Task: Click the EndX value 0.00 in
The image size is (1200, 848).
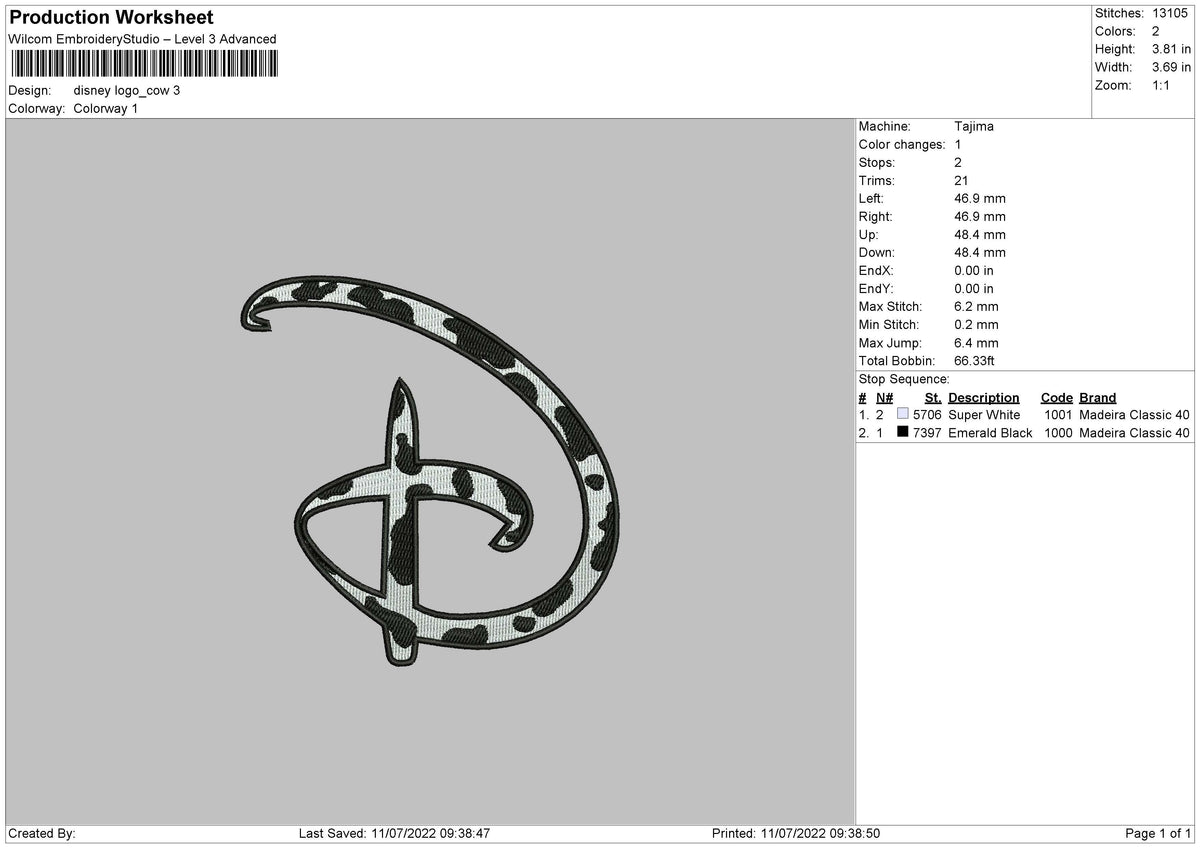Action: pyautogui.click(x=974, y=271)
